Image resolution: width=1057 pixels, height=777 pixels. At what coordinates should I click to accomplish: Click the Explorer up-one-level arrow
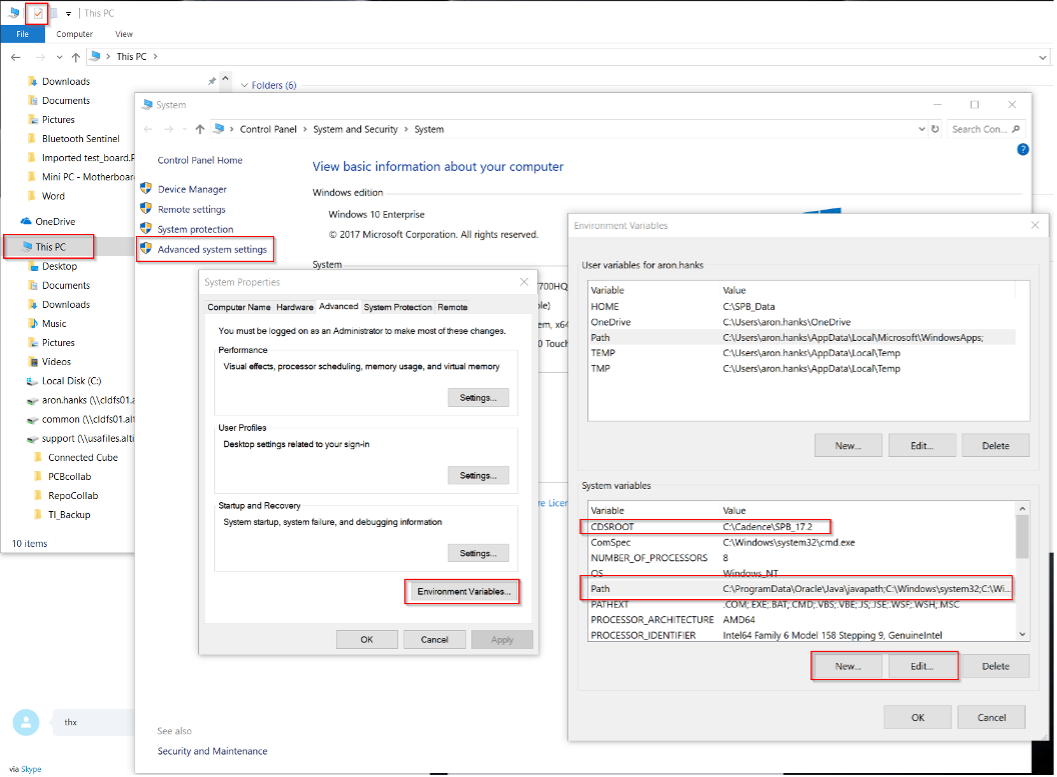click(x=76, y=57)
